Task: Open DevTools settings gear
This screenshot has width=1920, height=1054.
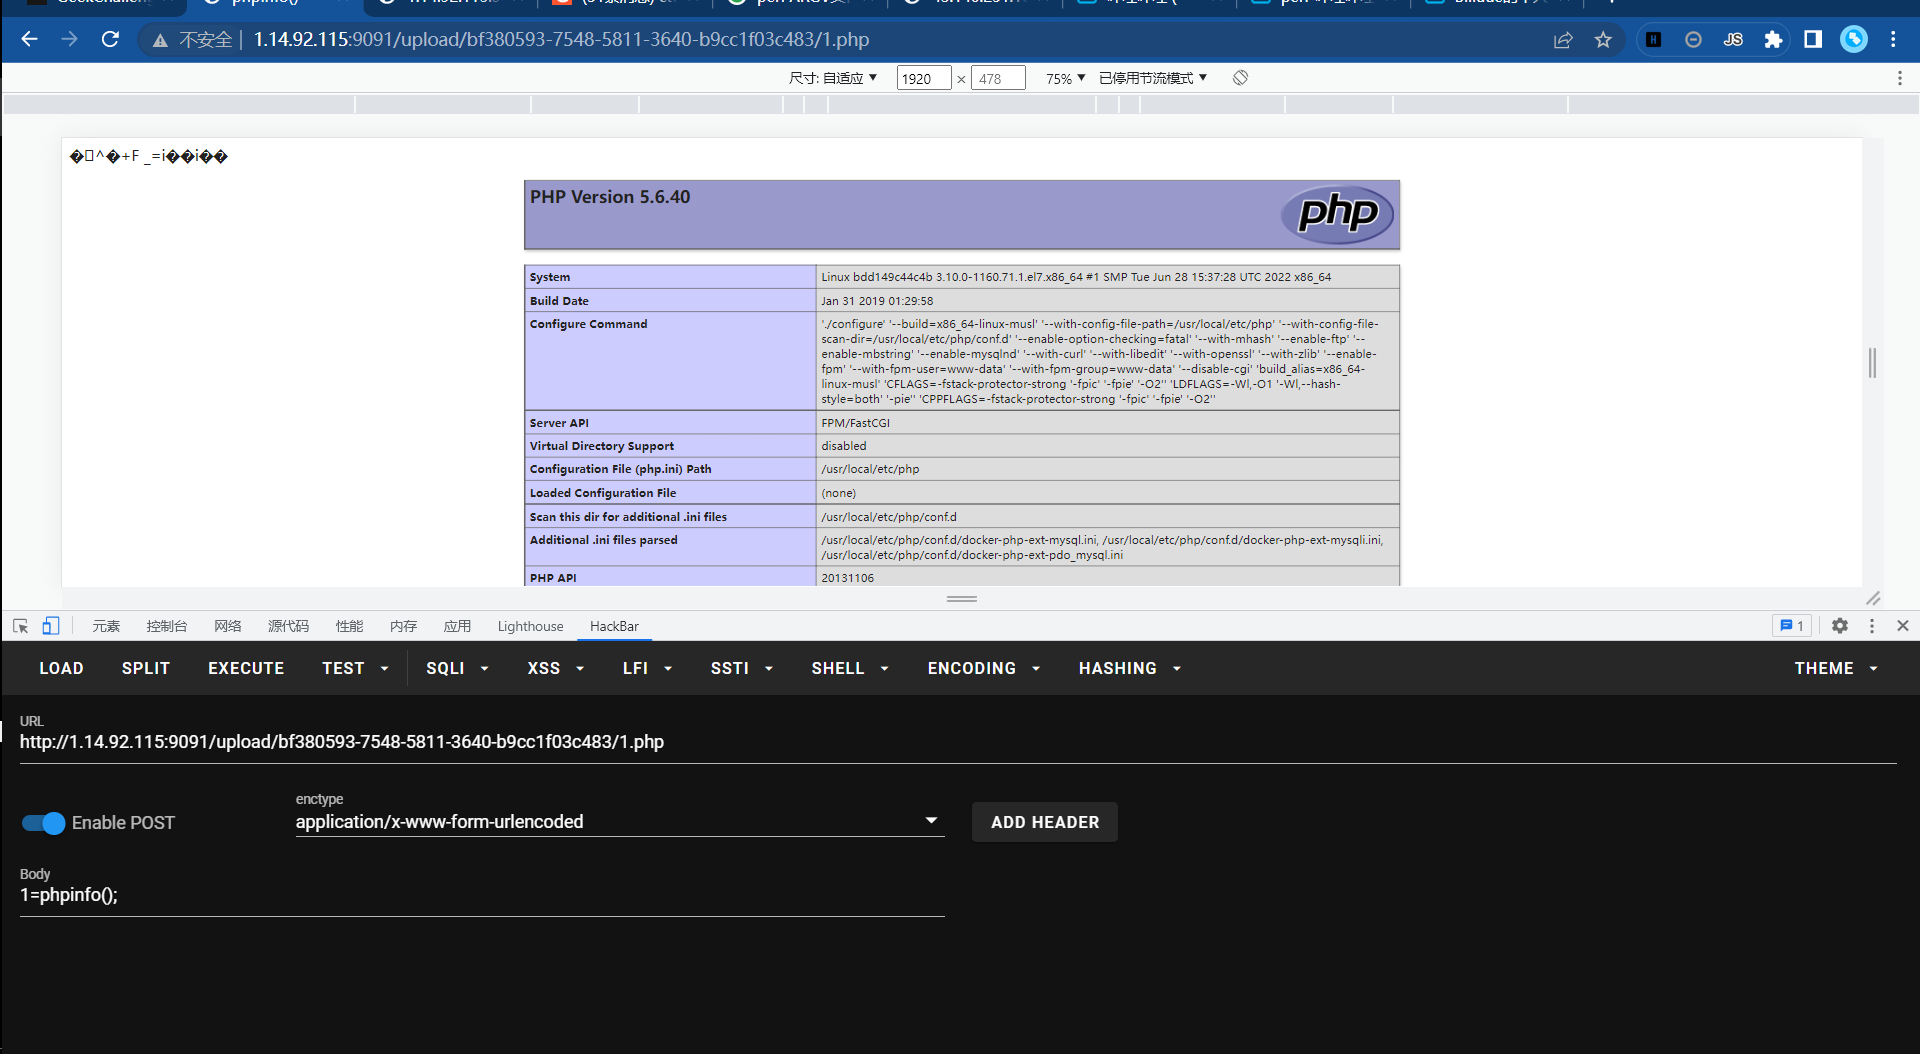Action: [x=1840, y=626]
